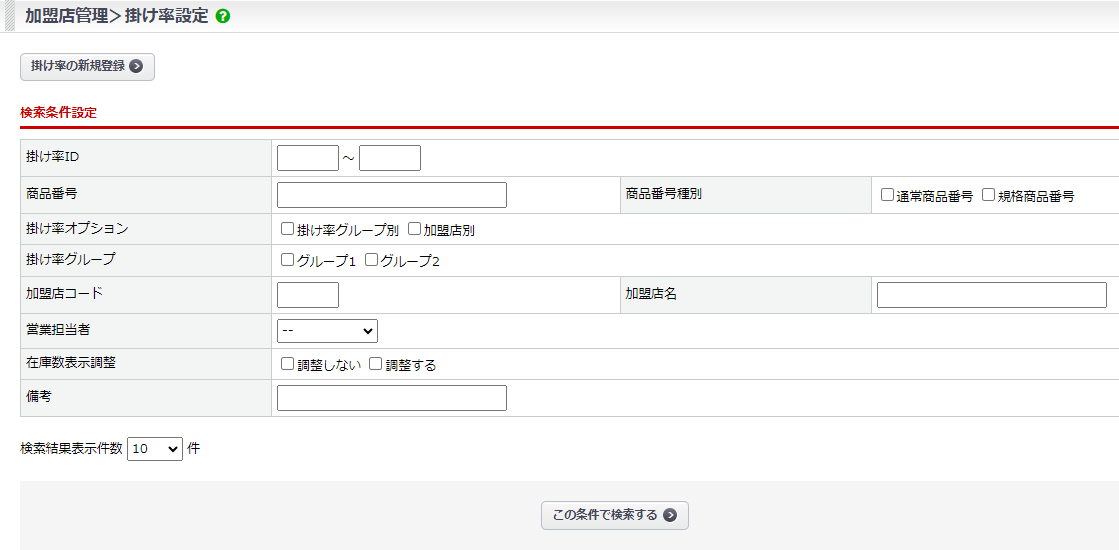Click the この条件で検索する search button
This screenshot has width=1119, height=550.
[x=614, y=515]
